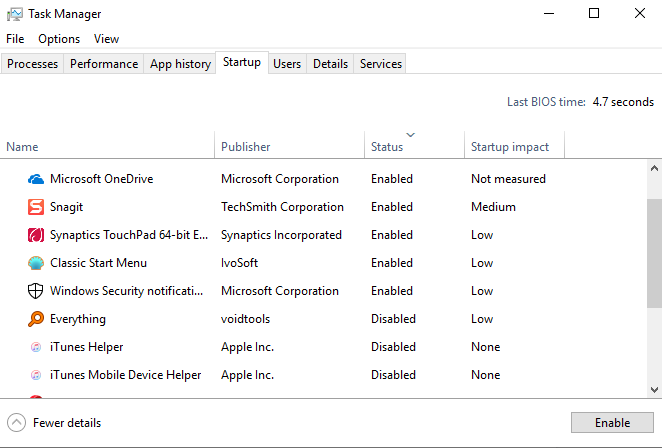
Task: Click the iTunes Mobile Device Helper icon
Action: tap(36, 375)
